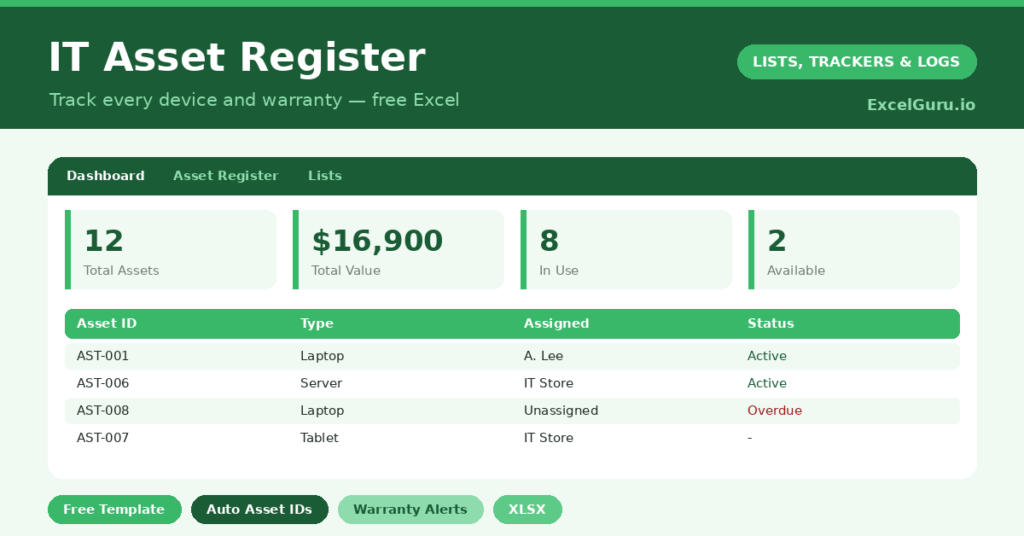The width and height of the screenshot is (1024, 536).
Task: Click the Status column header
Action: 771,323
